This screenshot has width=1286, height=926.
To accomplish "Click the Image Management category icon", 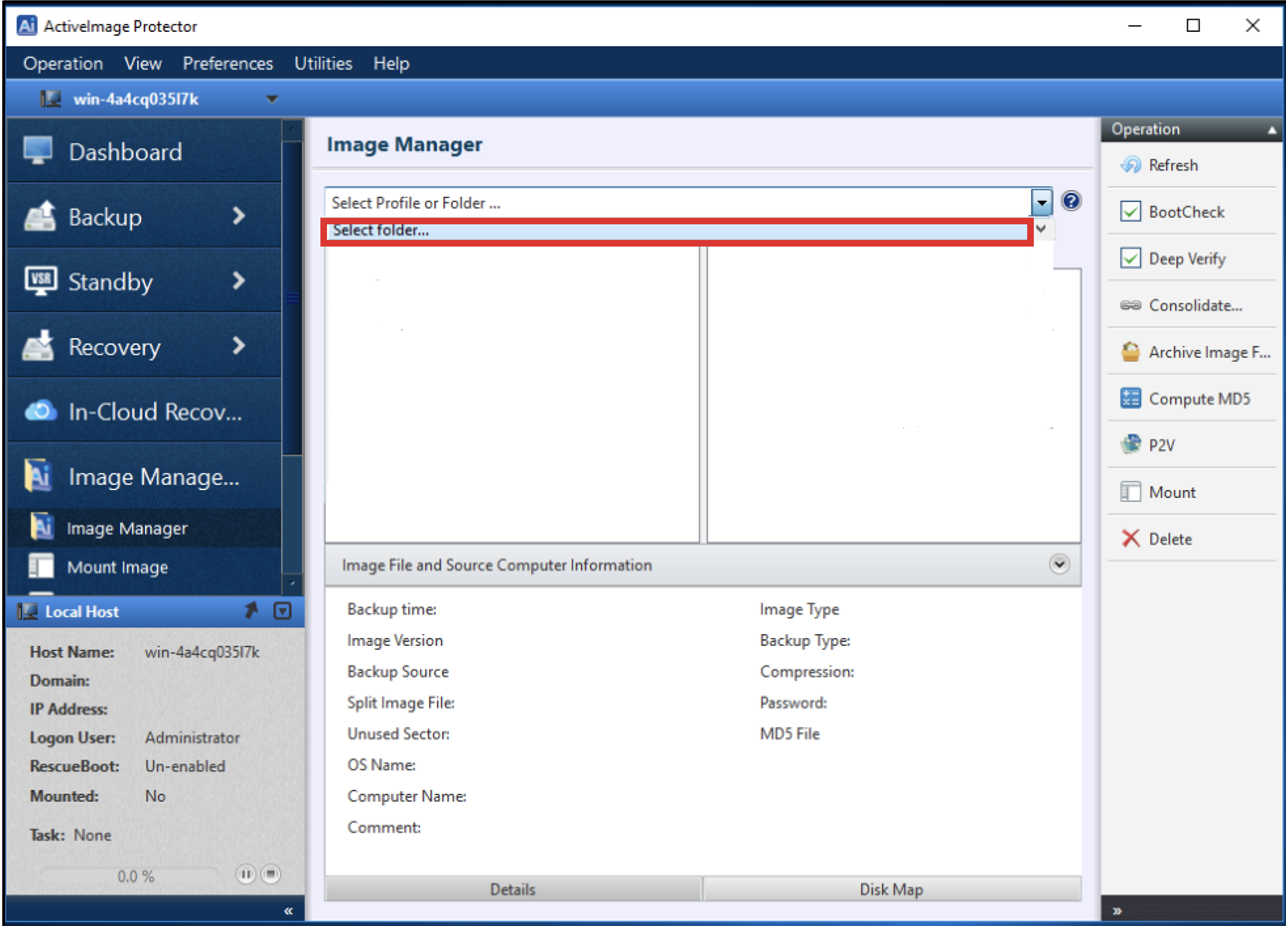I will (39, 477).
